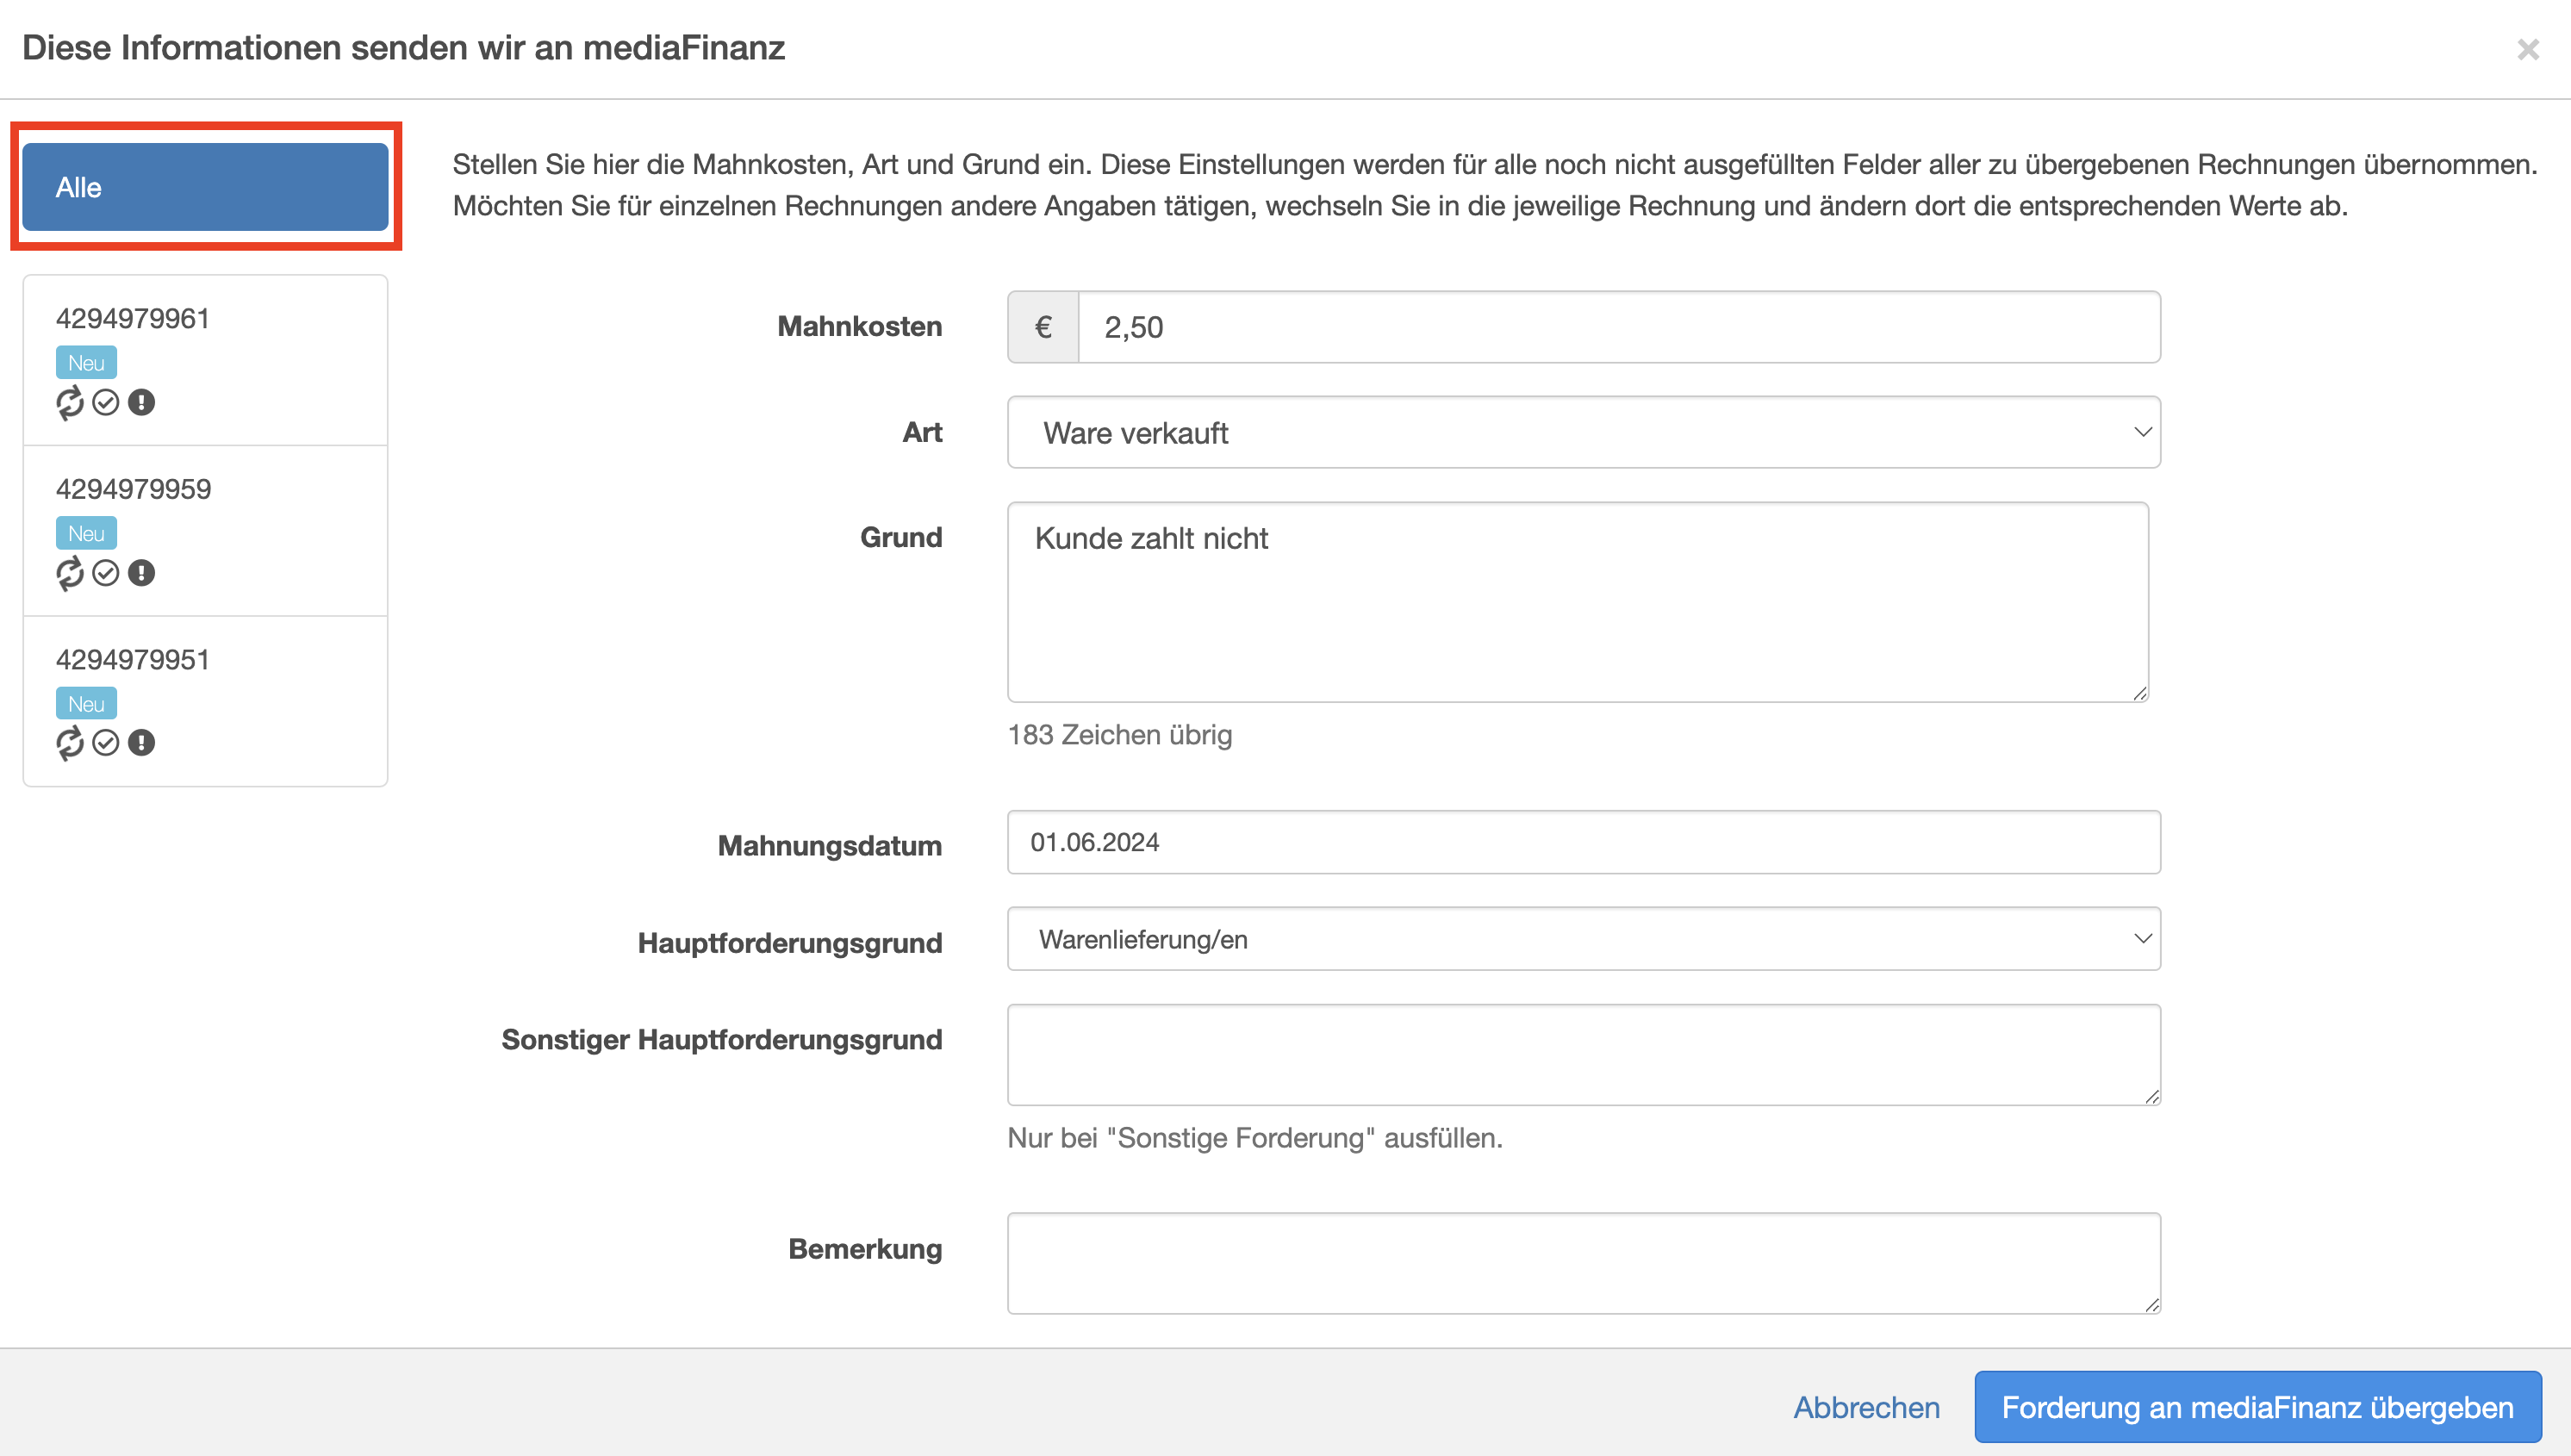Image resolution: width=2571 pixels, height=1456 pixels.
Task: Click exclamation warning icon on invoice 4294979961
Action: [141, 402]
